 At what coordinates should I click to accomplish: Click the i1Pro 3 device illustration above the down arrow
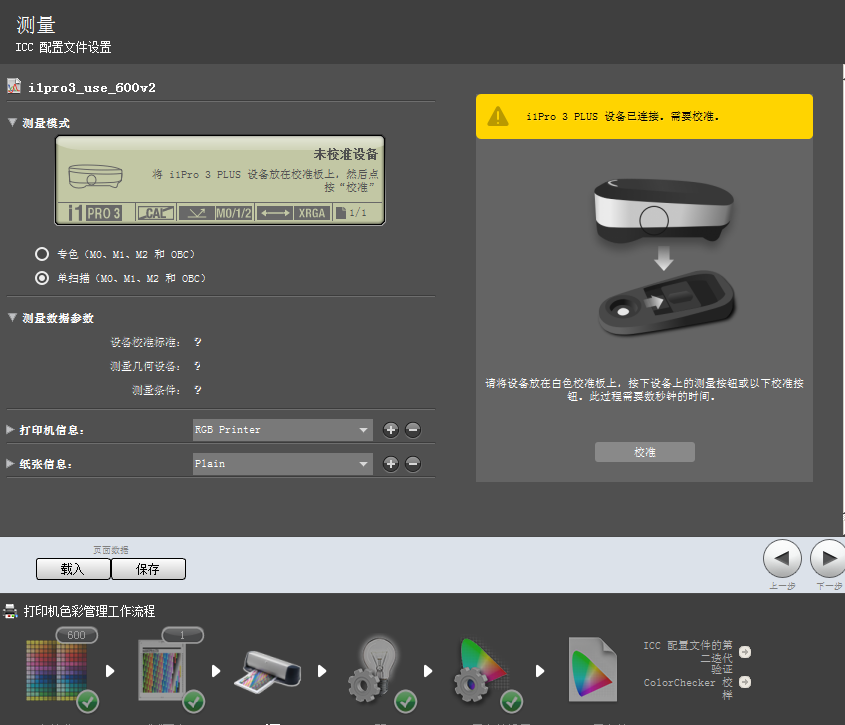pyautogui.click(x=663, y=210)
